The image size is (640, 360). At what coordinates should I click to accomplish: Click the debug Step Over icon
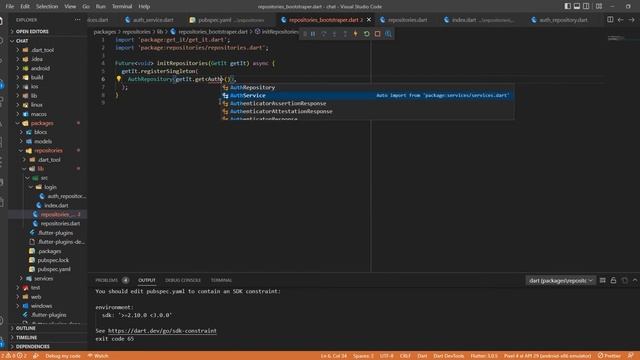coord(324,34)
